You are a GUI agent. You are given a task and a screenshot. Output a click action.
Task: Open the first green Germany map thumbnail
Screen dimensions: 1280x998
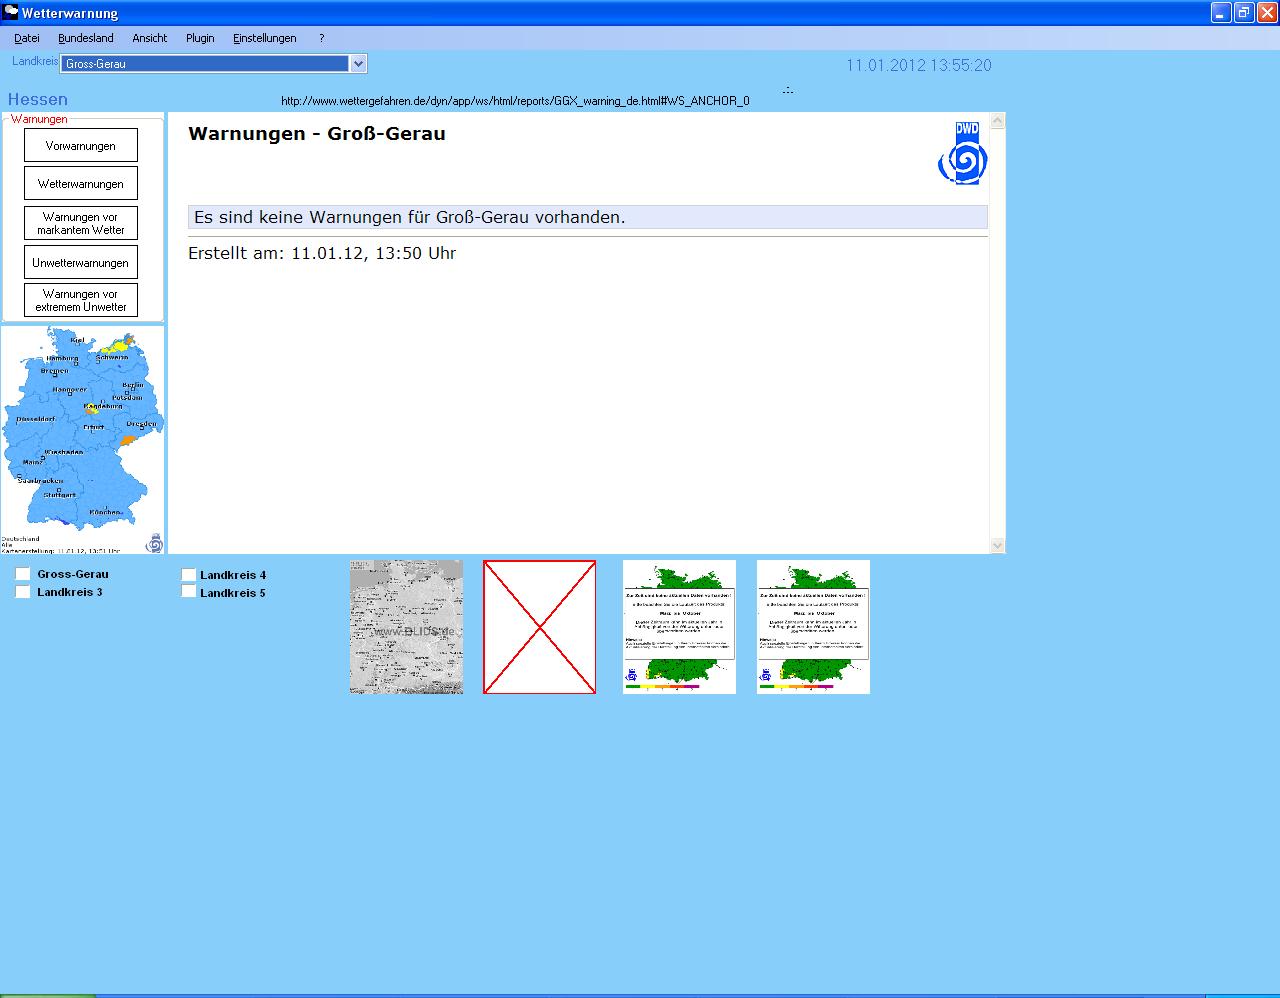[x=679, y=627]
